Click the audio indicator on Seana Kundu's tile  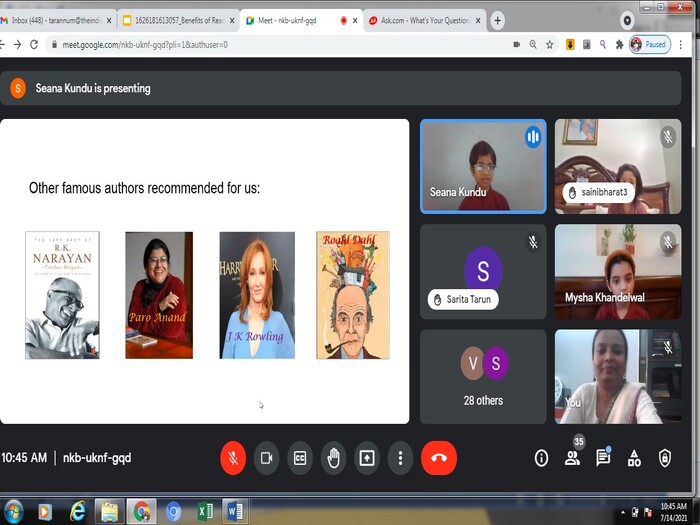[533, 137]
